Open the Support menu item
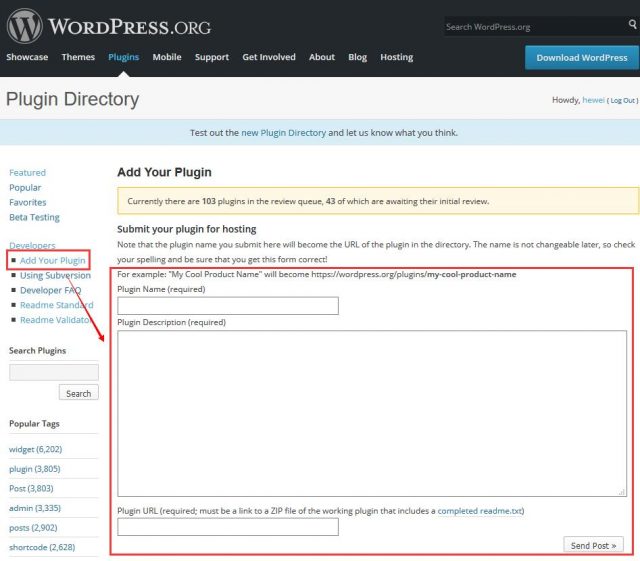640x561 pixels. [212, 57]
